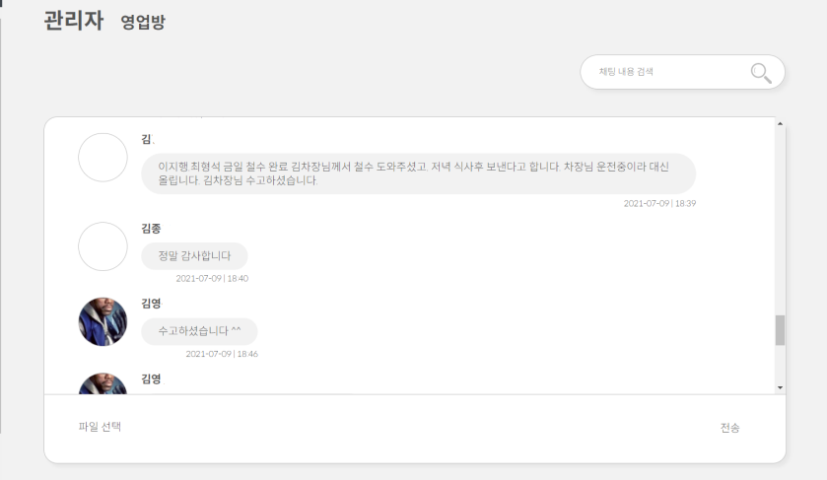The image size is (827, 480).
Task: Click the timestamp 2021-07-09 | 18:40
Action: pyautogui.click(x=212, y=279)
